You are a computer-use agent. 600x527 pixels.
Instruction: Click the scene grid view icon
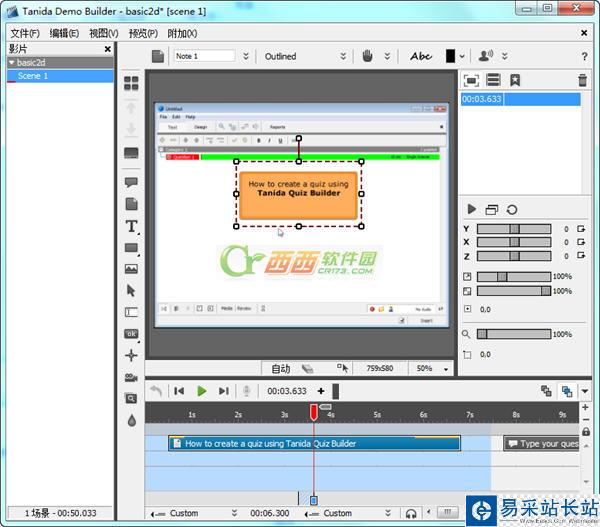131,83
